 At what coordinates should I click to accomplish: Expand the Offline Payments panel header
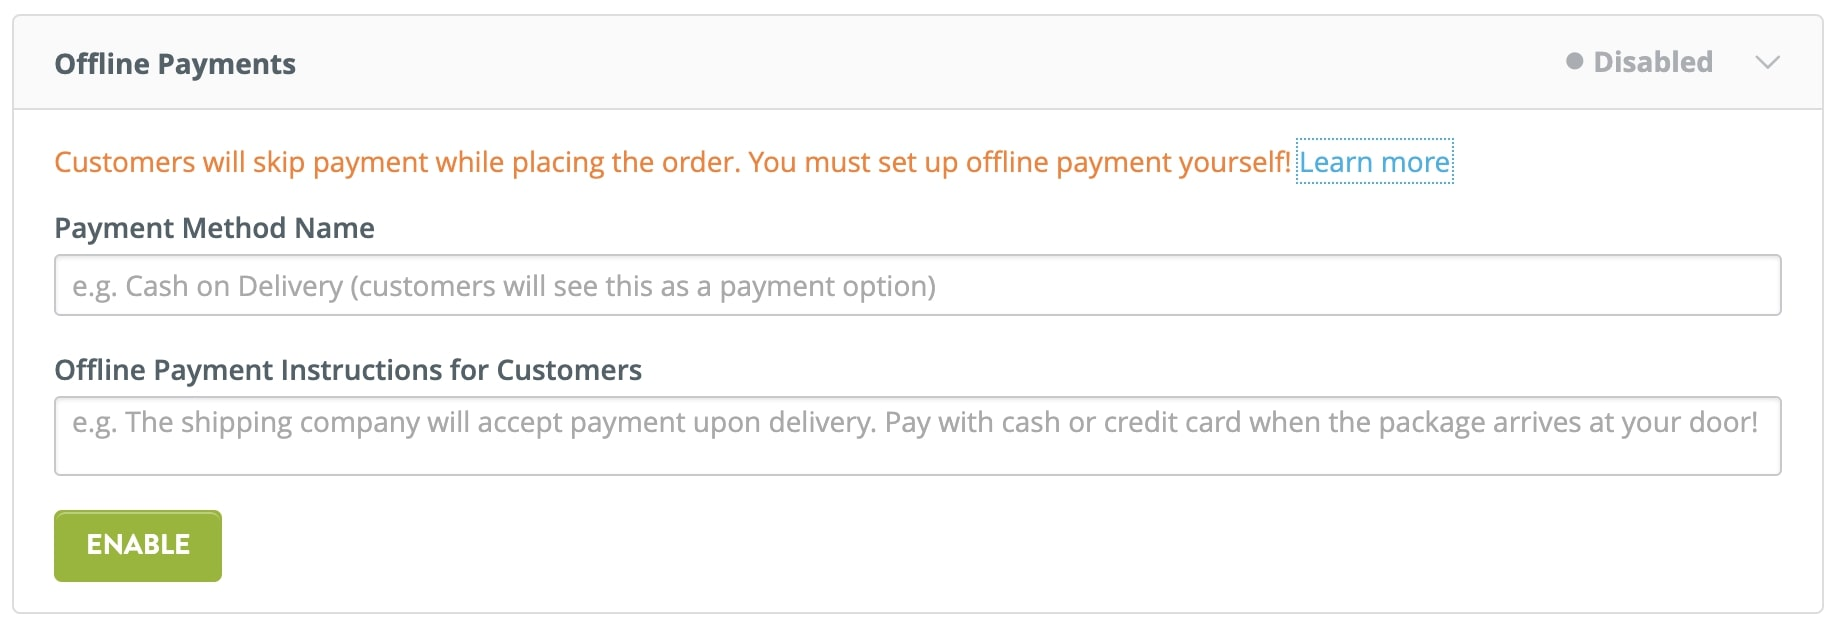tap(900, 61)
